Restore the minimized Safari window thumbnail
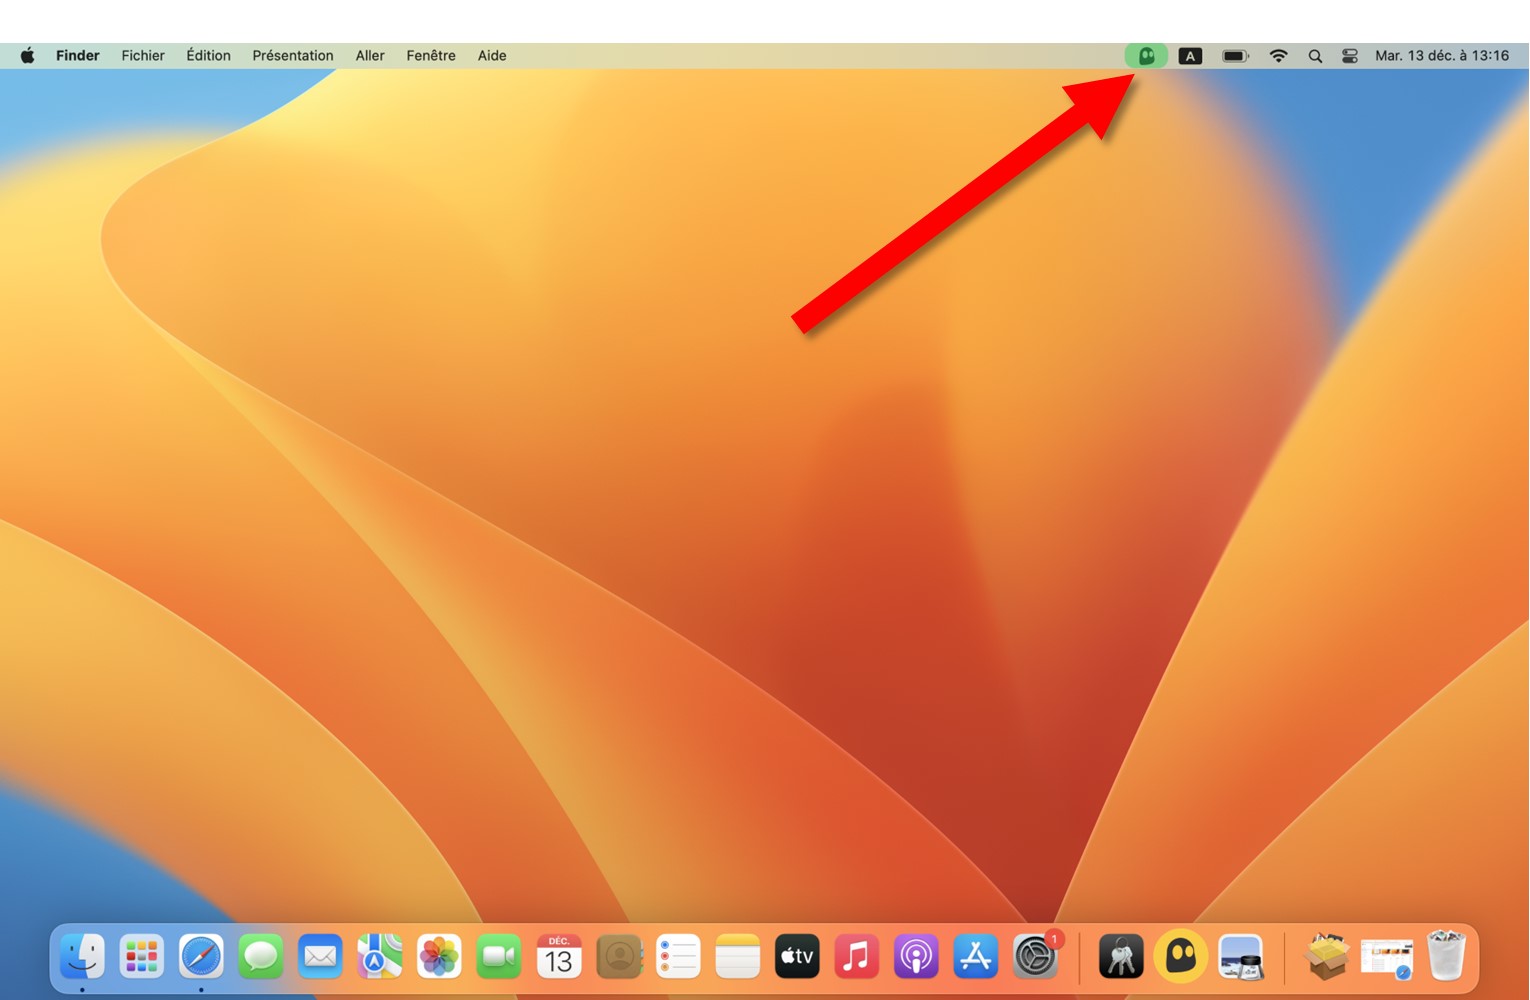Image resolution: width=1530 pixels, height=1000 pixels. pos(1387,959)
